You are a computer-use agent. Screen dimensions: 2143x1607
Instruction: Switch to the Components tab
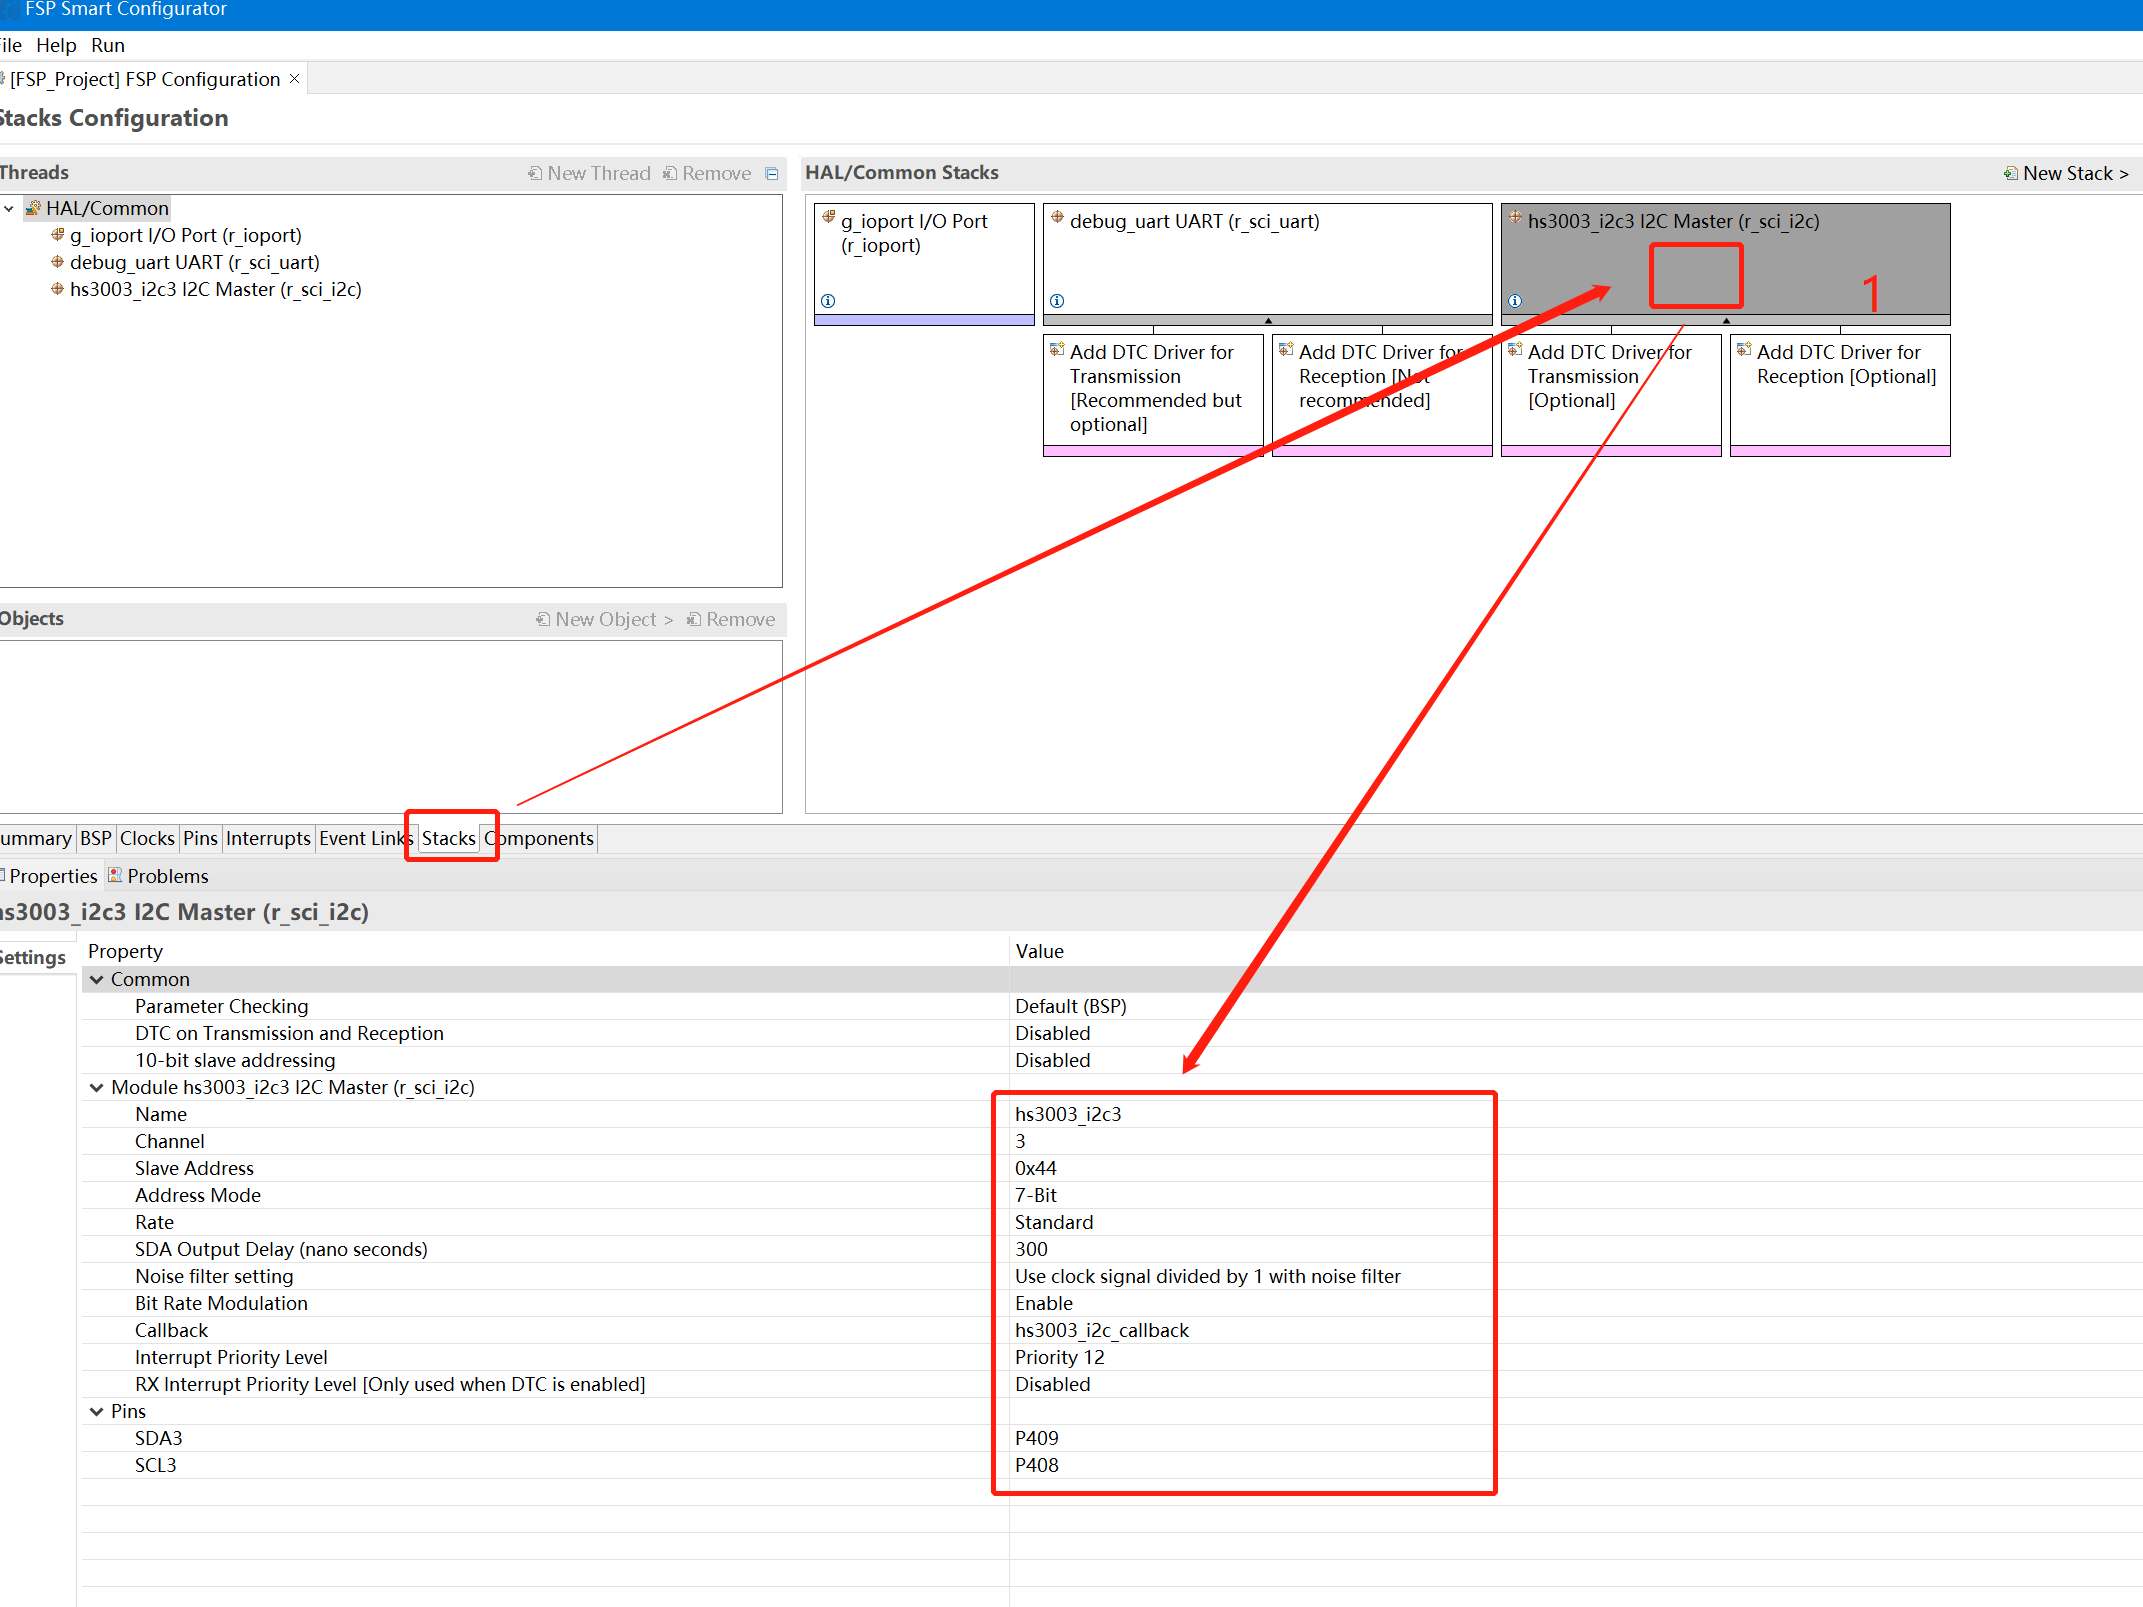(540, 838)
